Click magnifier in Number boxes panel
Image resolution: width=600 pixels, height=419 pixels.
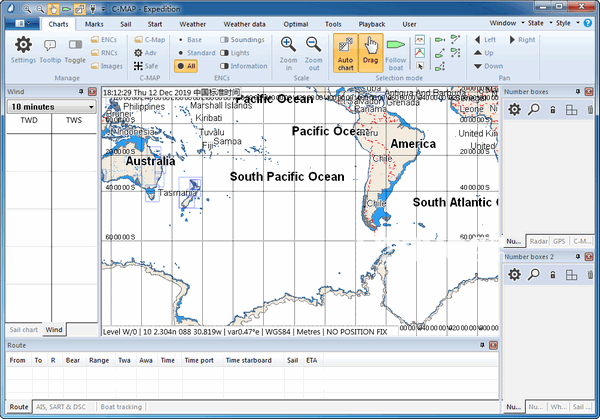[533, 110]
